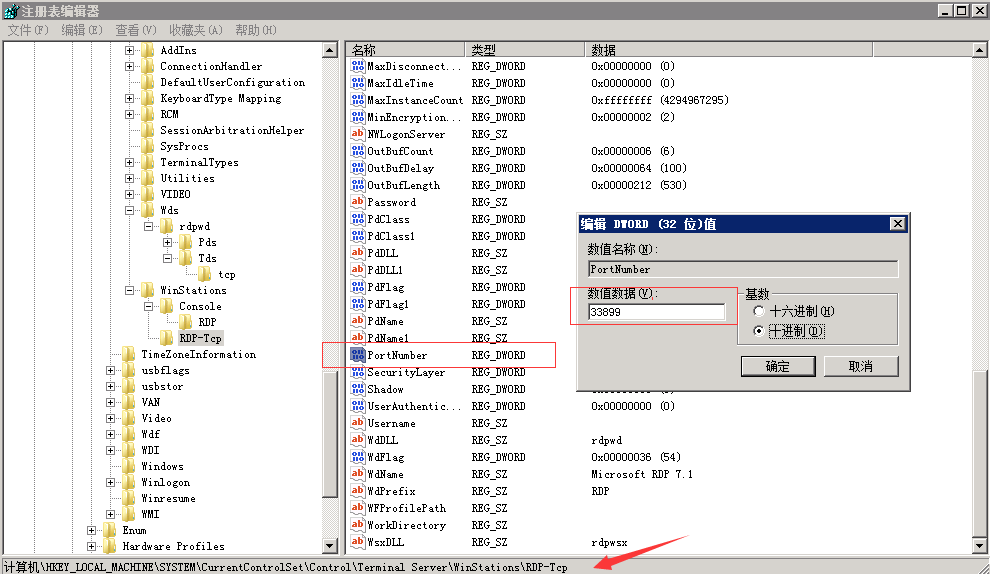Click the WdName string value icon
Viewport: 990px width, 574px height.
coord(357,474)
